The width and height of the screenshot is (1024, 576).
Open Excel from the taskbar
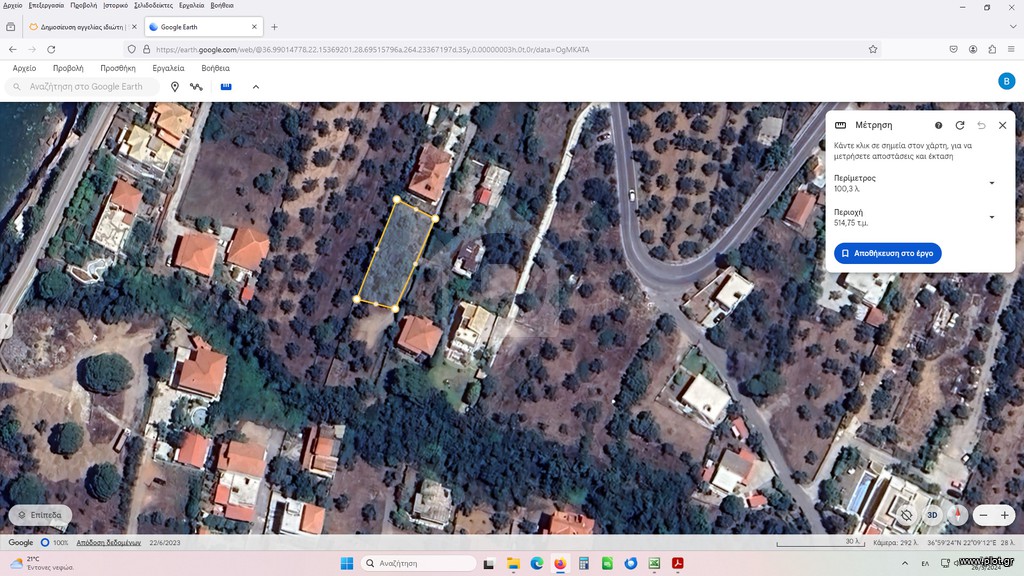click(x=654, y=563)
